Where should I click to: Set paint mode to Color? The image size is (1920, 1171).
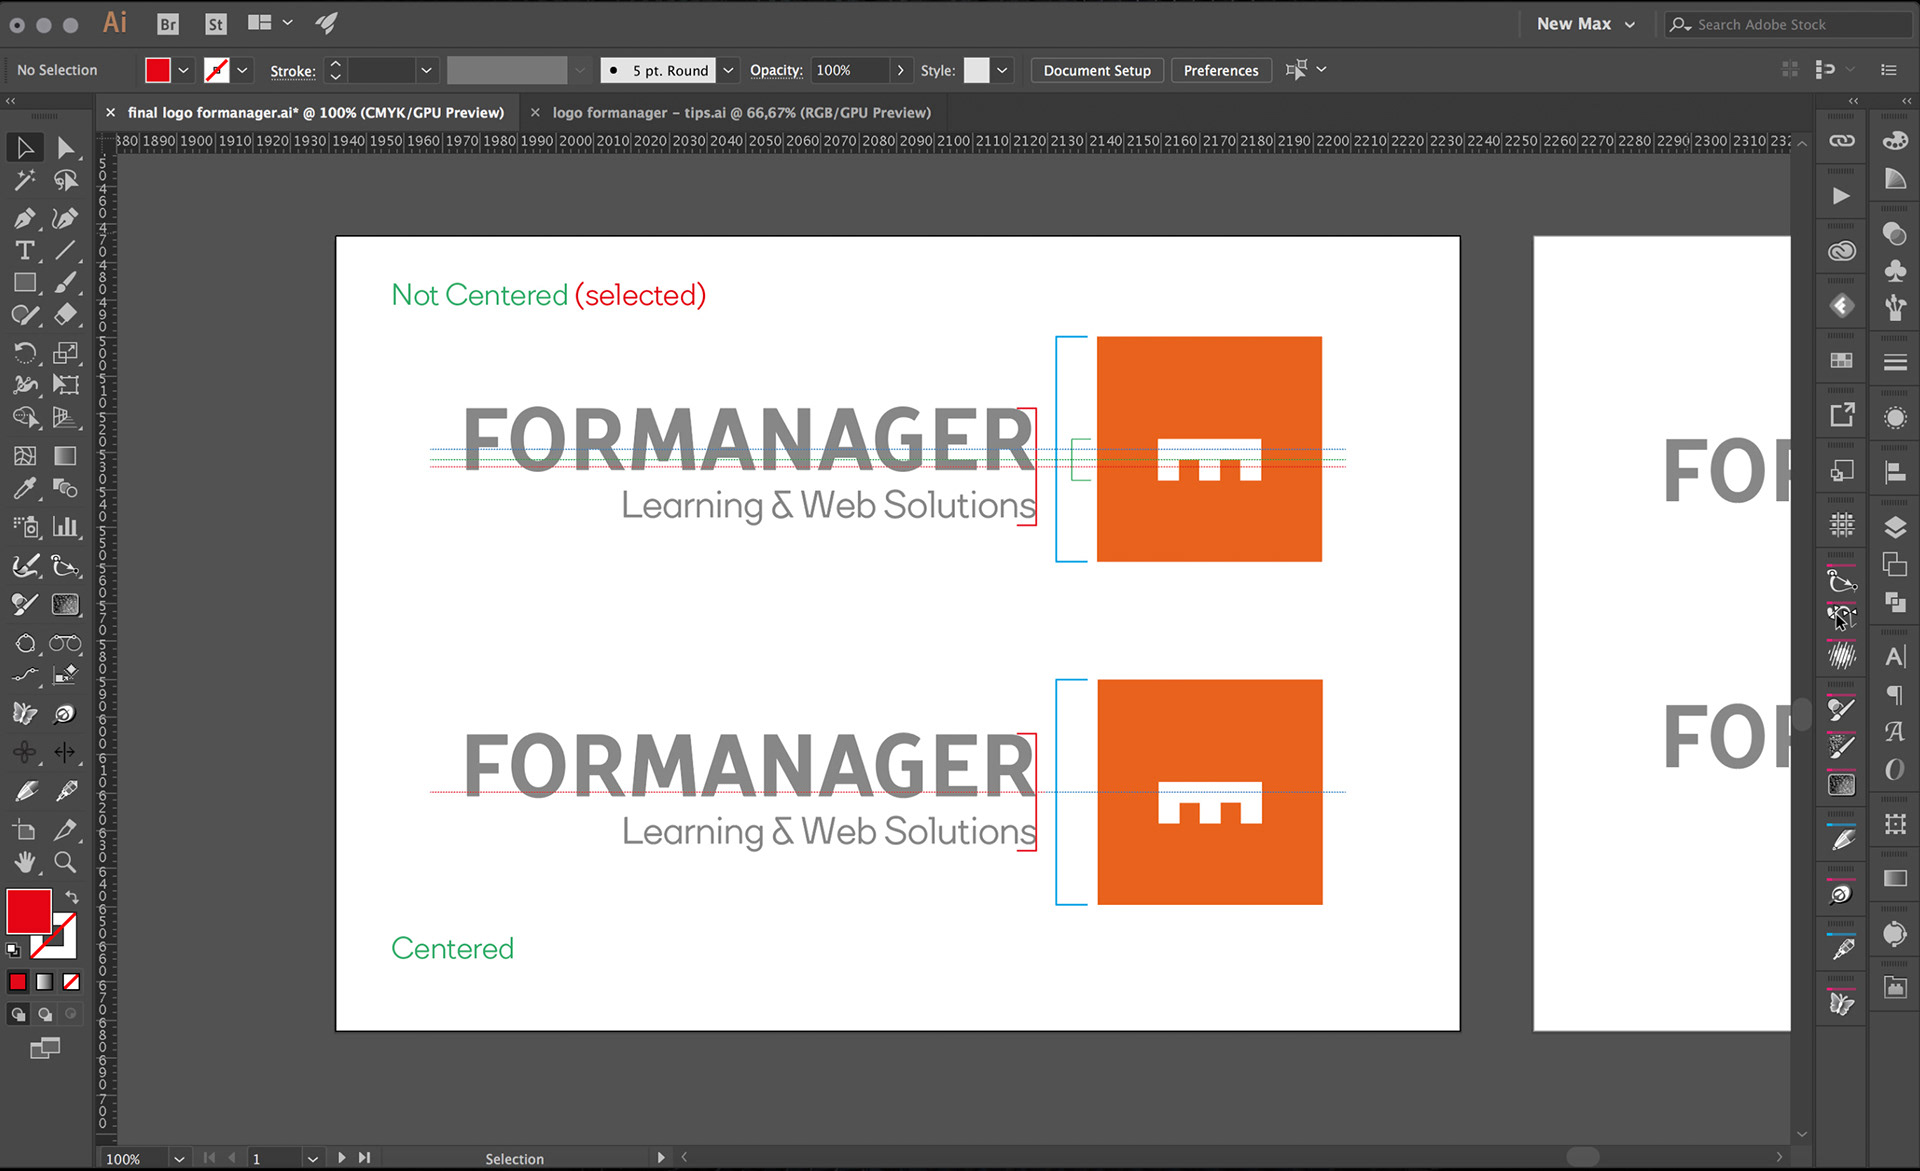tap(18, 982)
